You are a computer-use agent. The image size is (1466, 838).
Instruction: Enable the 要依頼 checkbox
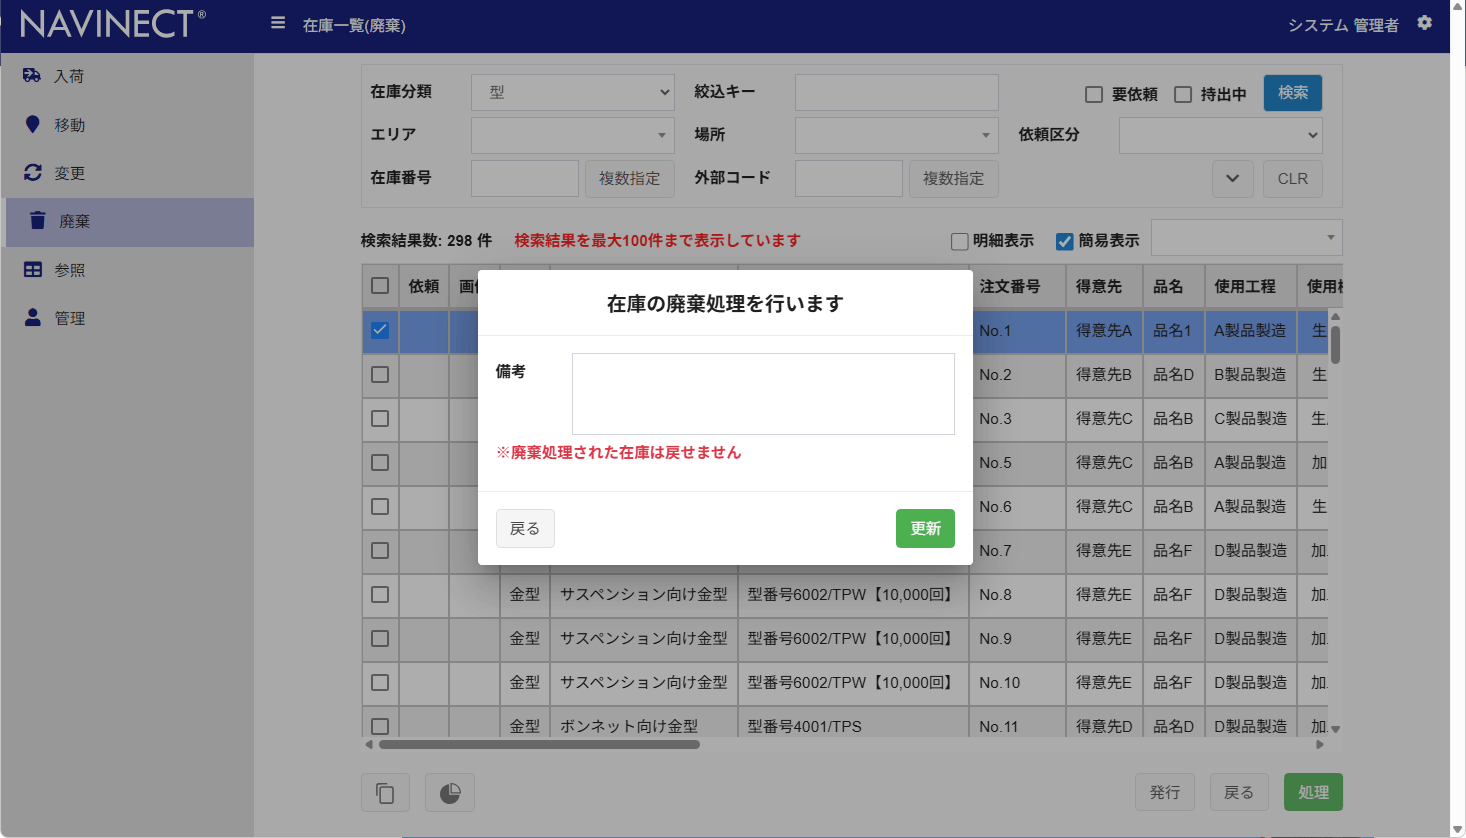(x=1094, y=94)
